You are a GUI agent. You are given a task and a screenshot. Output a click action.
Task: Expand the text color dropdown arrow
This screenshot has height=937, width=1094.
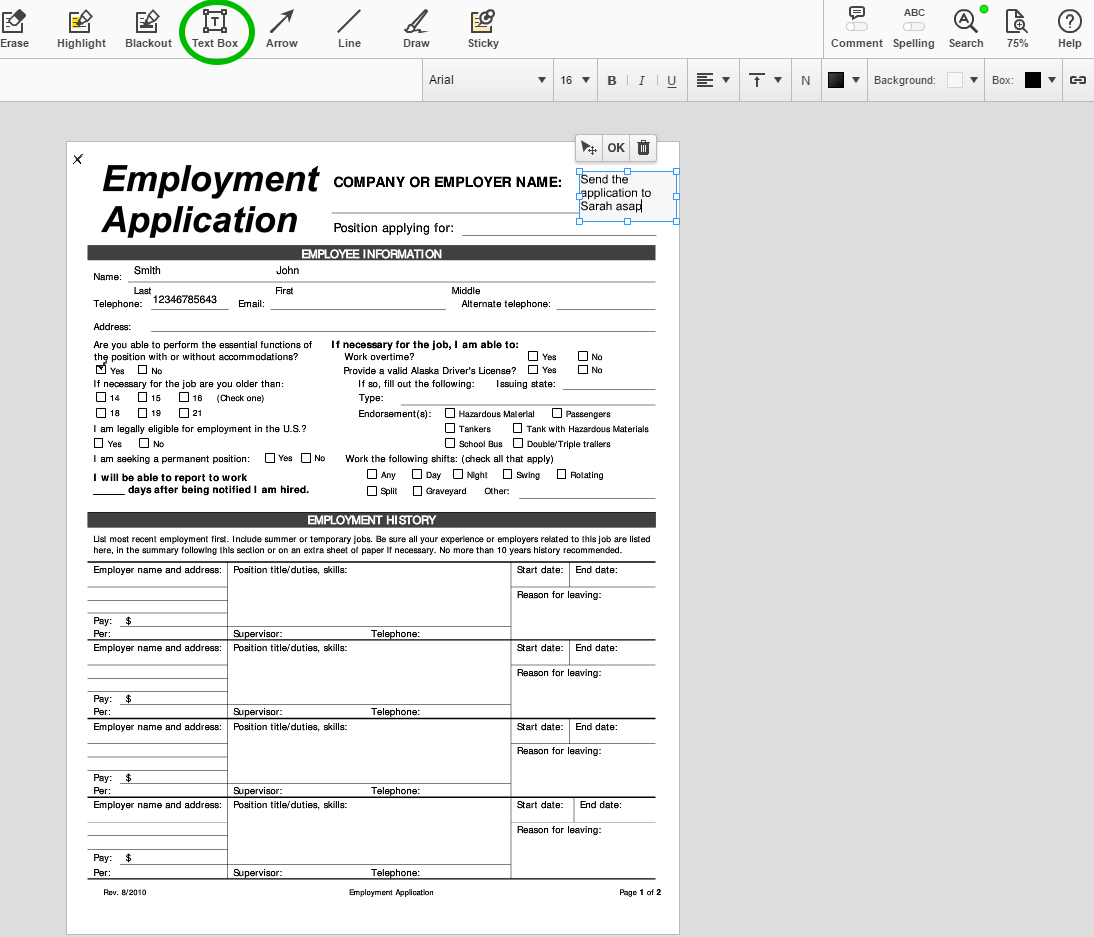[856, 80]
